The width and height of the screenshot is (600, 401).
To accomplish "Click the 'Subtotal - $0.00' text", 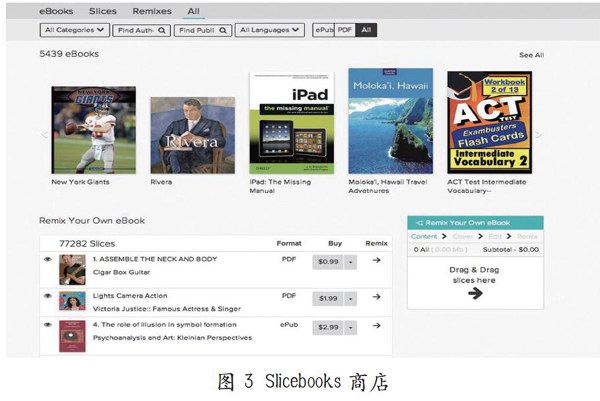I will coord(511,249).
